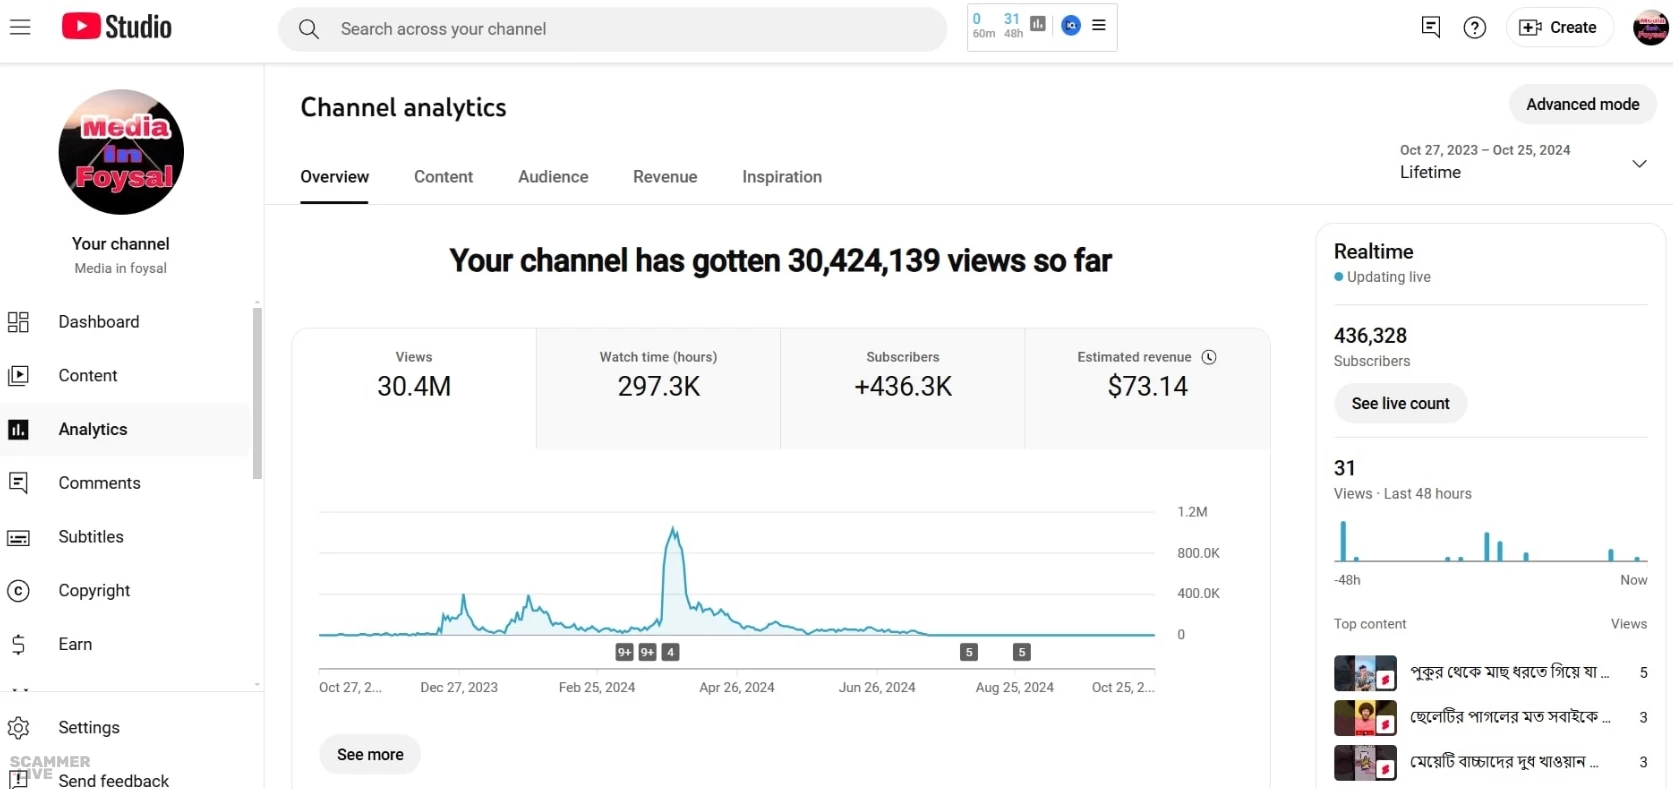Screen dimensions: 1673x789
Task: Open the channel feedback notes icon
Action: [x=1430, y=28]
